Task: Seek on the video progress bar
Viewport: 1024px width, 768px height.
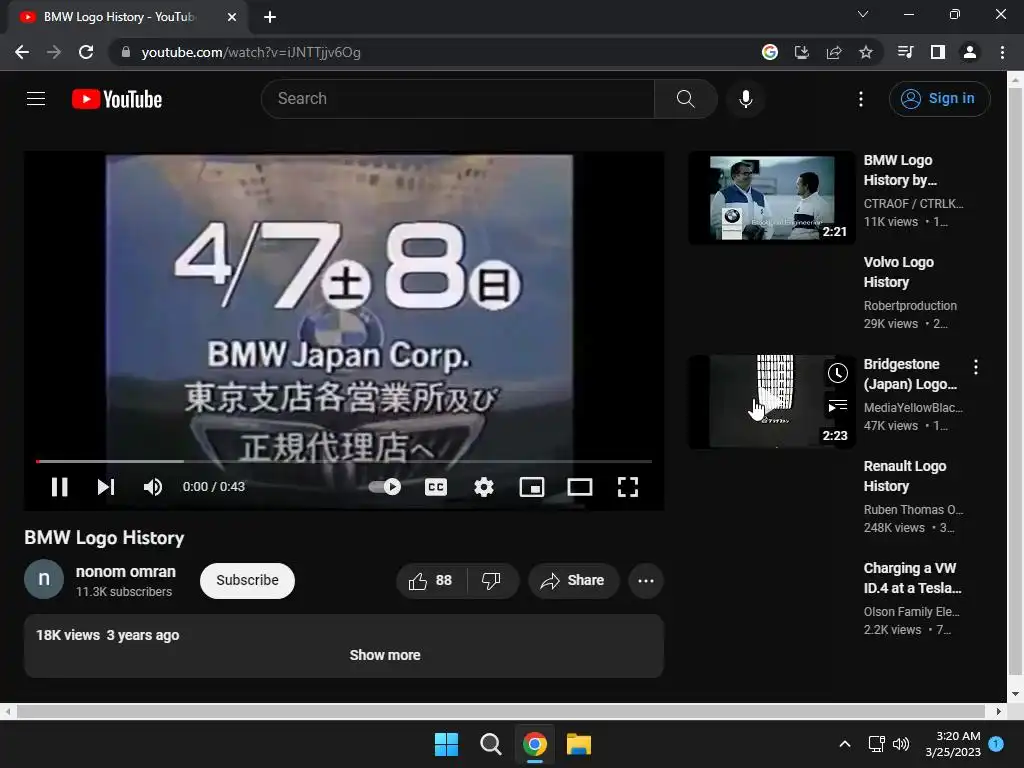Action: coord(344,461)
